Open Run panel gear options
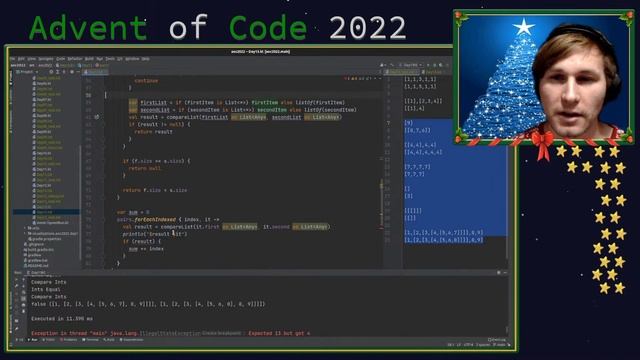Image resolution: width=640 pixels, height=360 pixels. (498, 272)
